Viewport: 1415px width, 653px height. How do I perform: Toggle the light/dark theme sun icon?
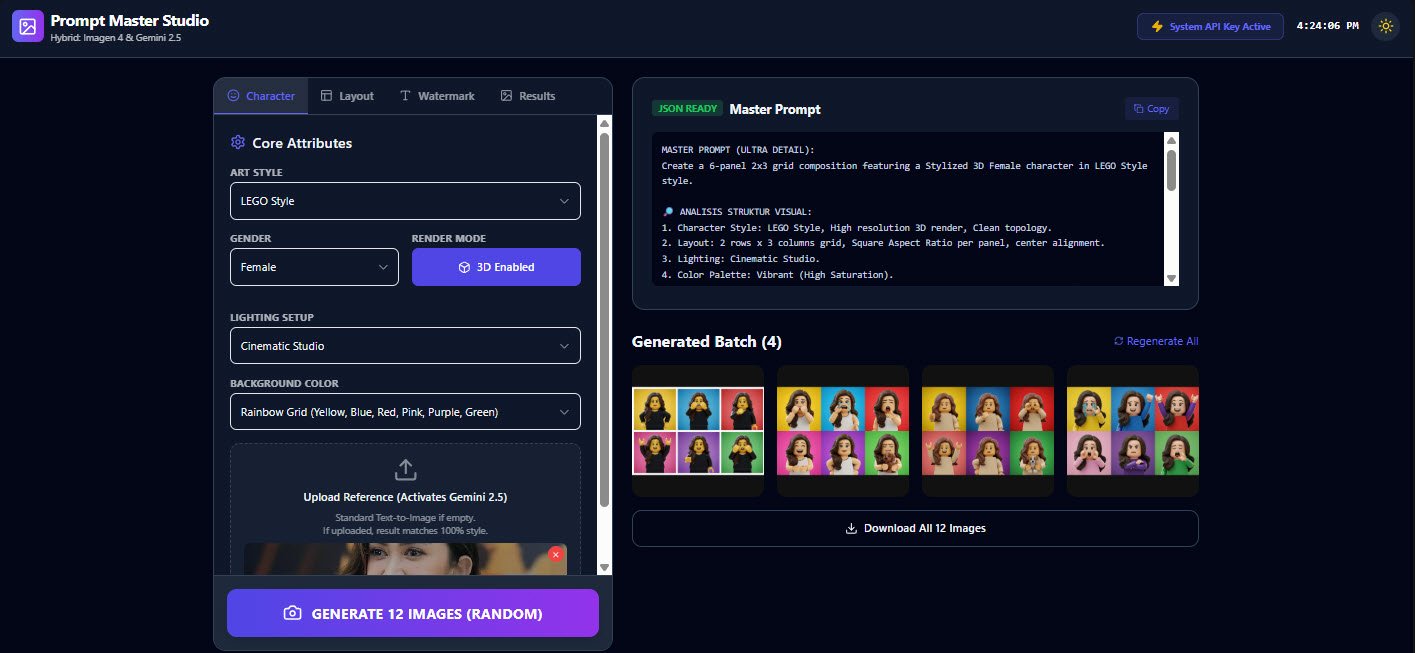[1386, 26]
